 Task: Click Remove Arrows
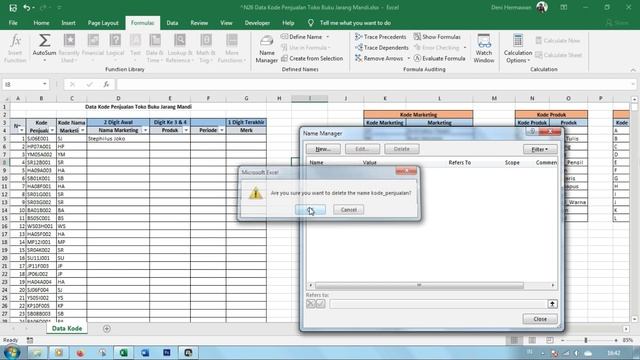(379, 58)
